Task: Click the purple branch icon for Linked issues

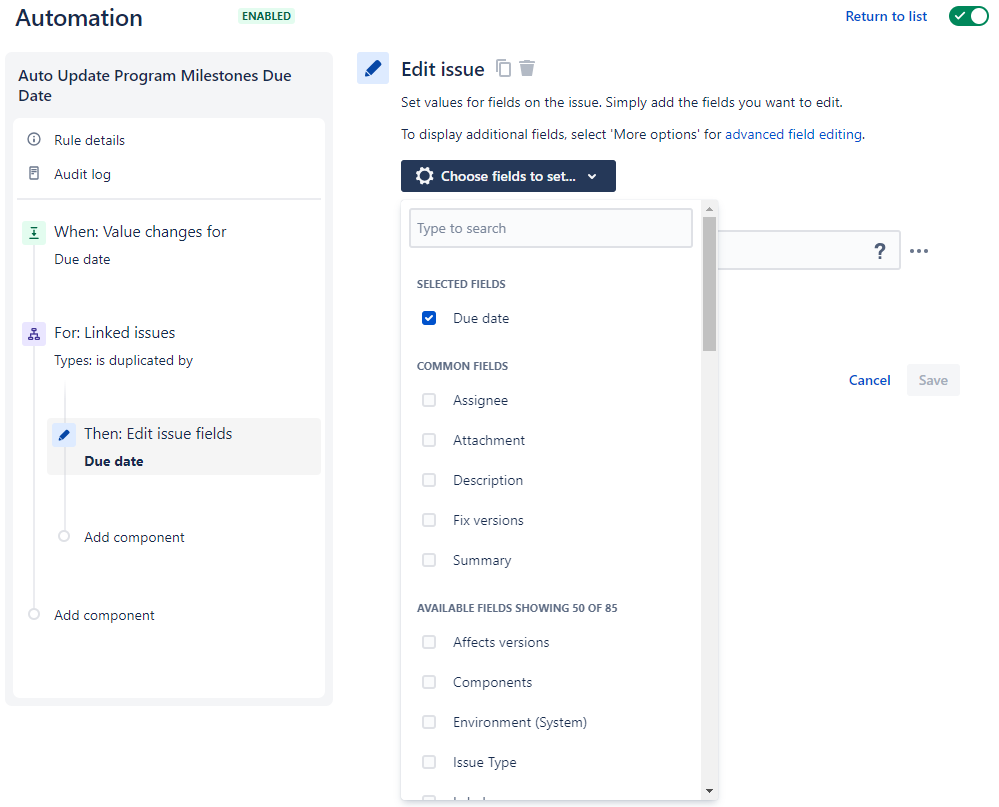Action: click(34, 334)
